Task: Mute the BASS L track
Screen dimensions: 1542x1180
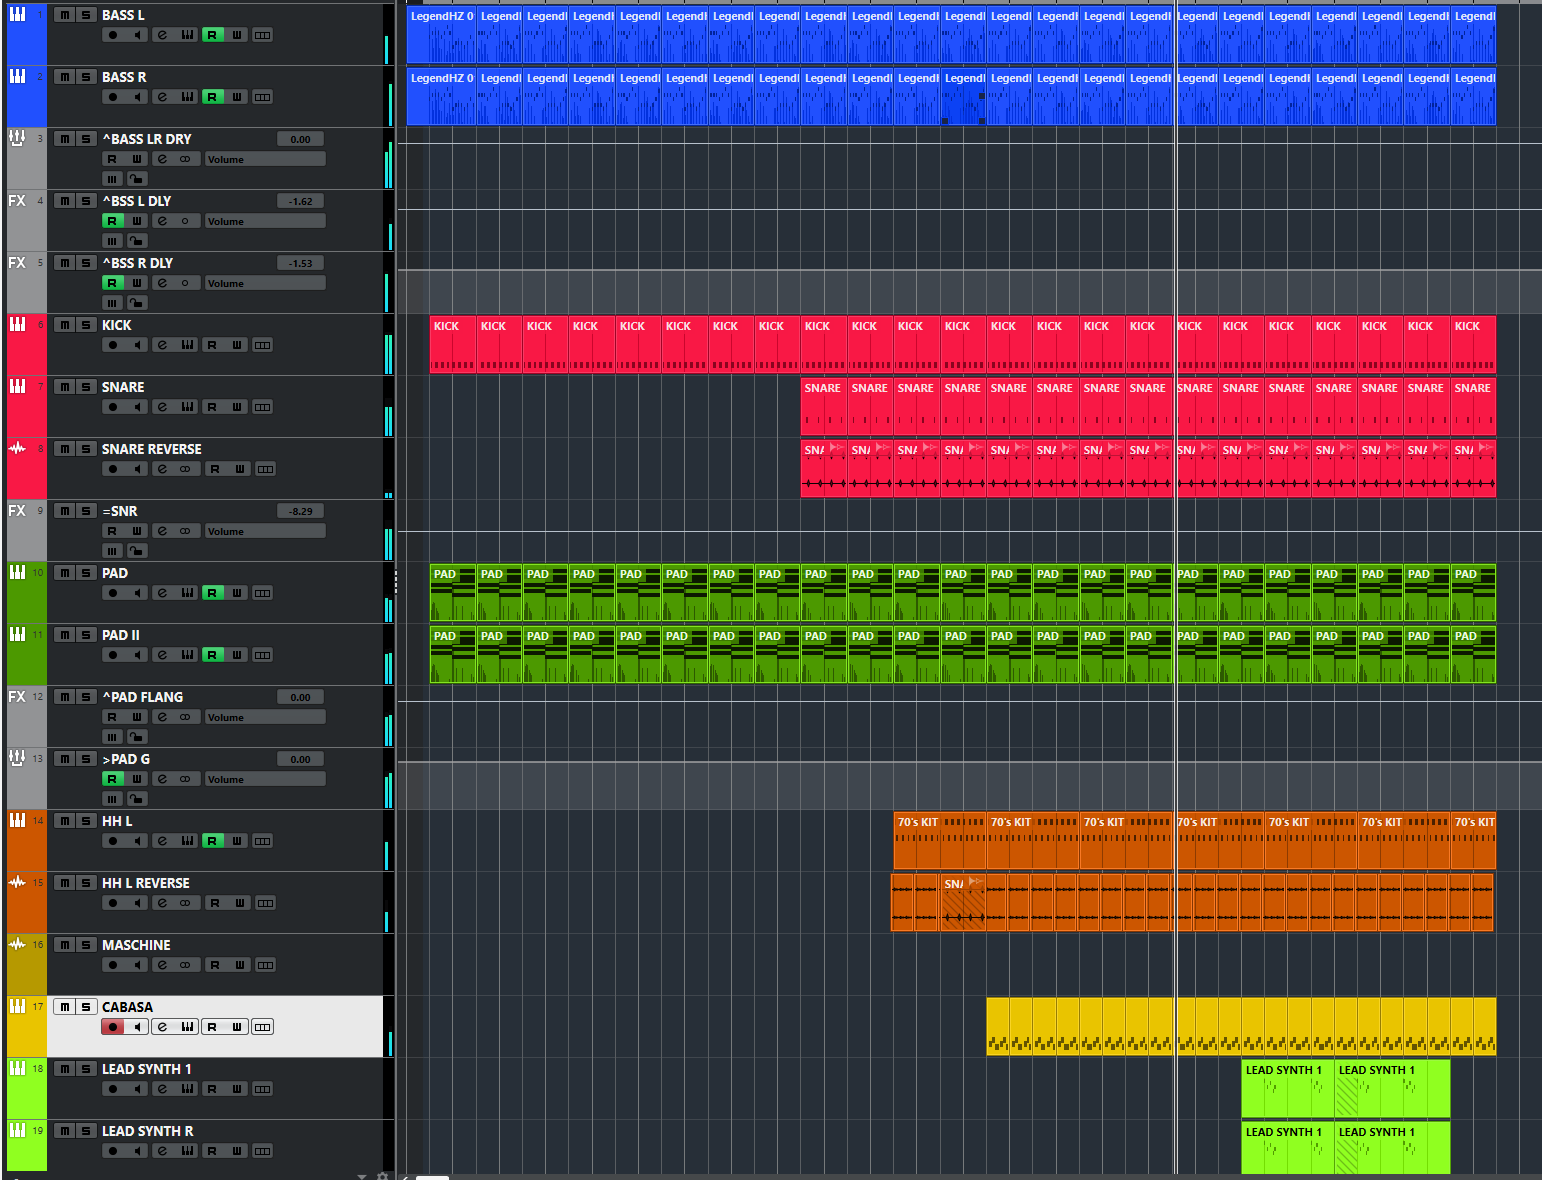Action: [64, 15]
